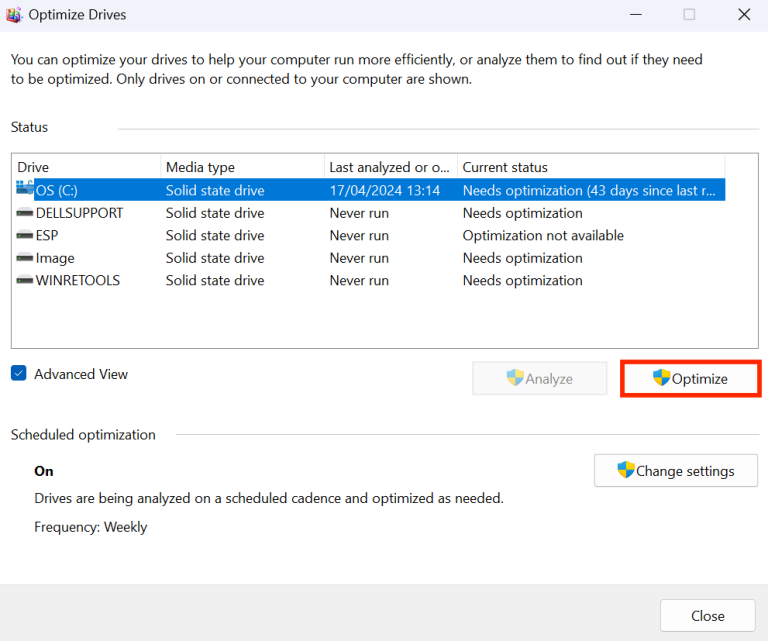Select the OS (C:) drive icon

24,188
